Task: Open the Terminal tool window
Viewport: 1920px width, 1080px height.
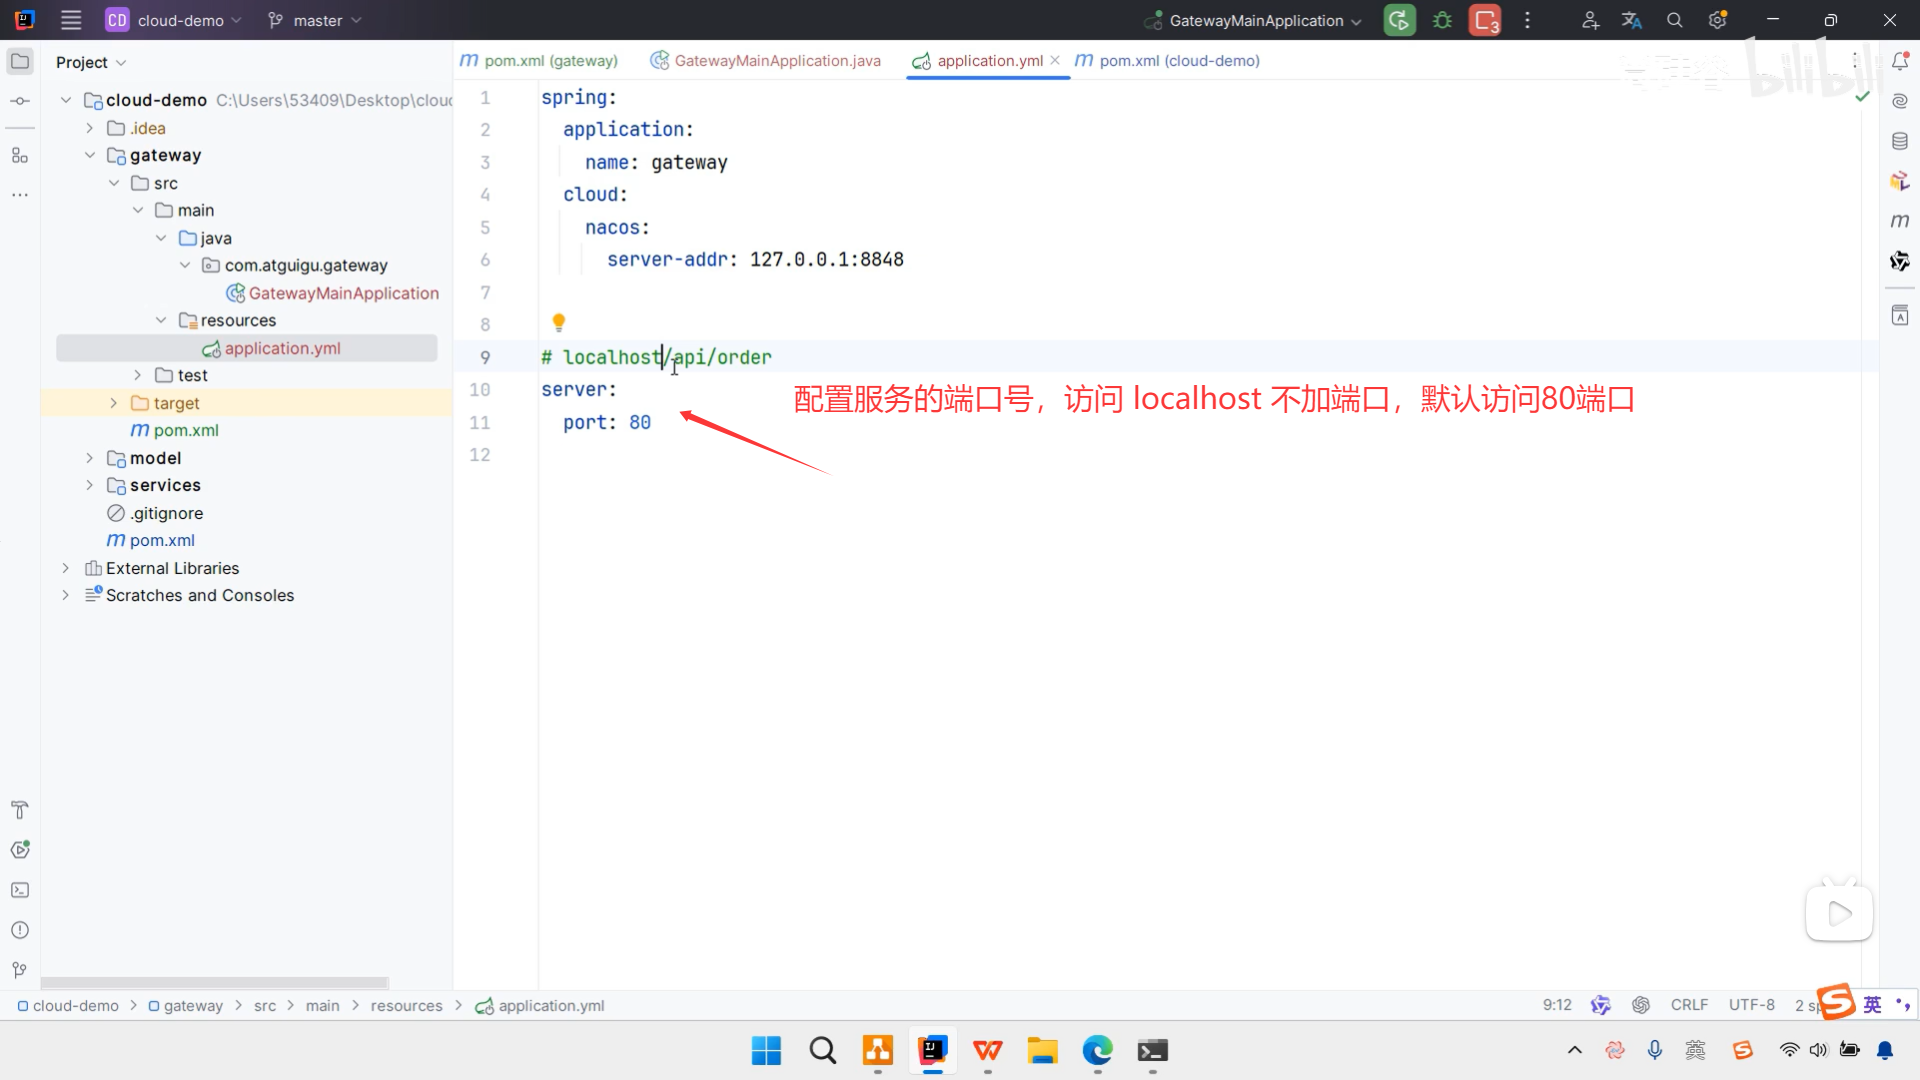Action: pyautogui.click(x=20, y=890)
